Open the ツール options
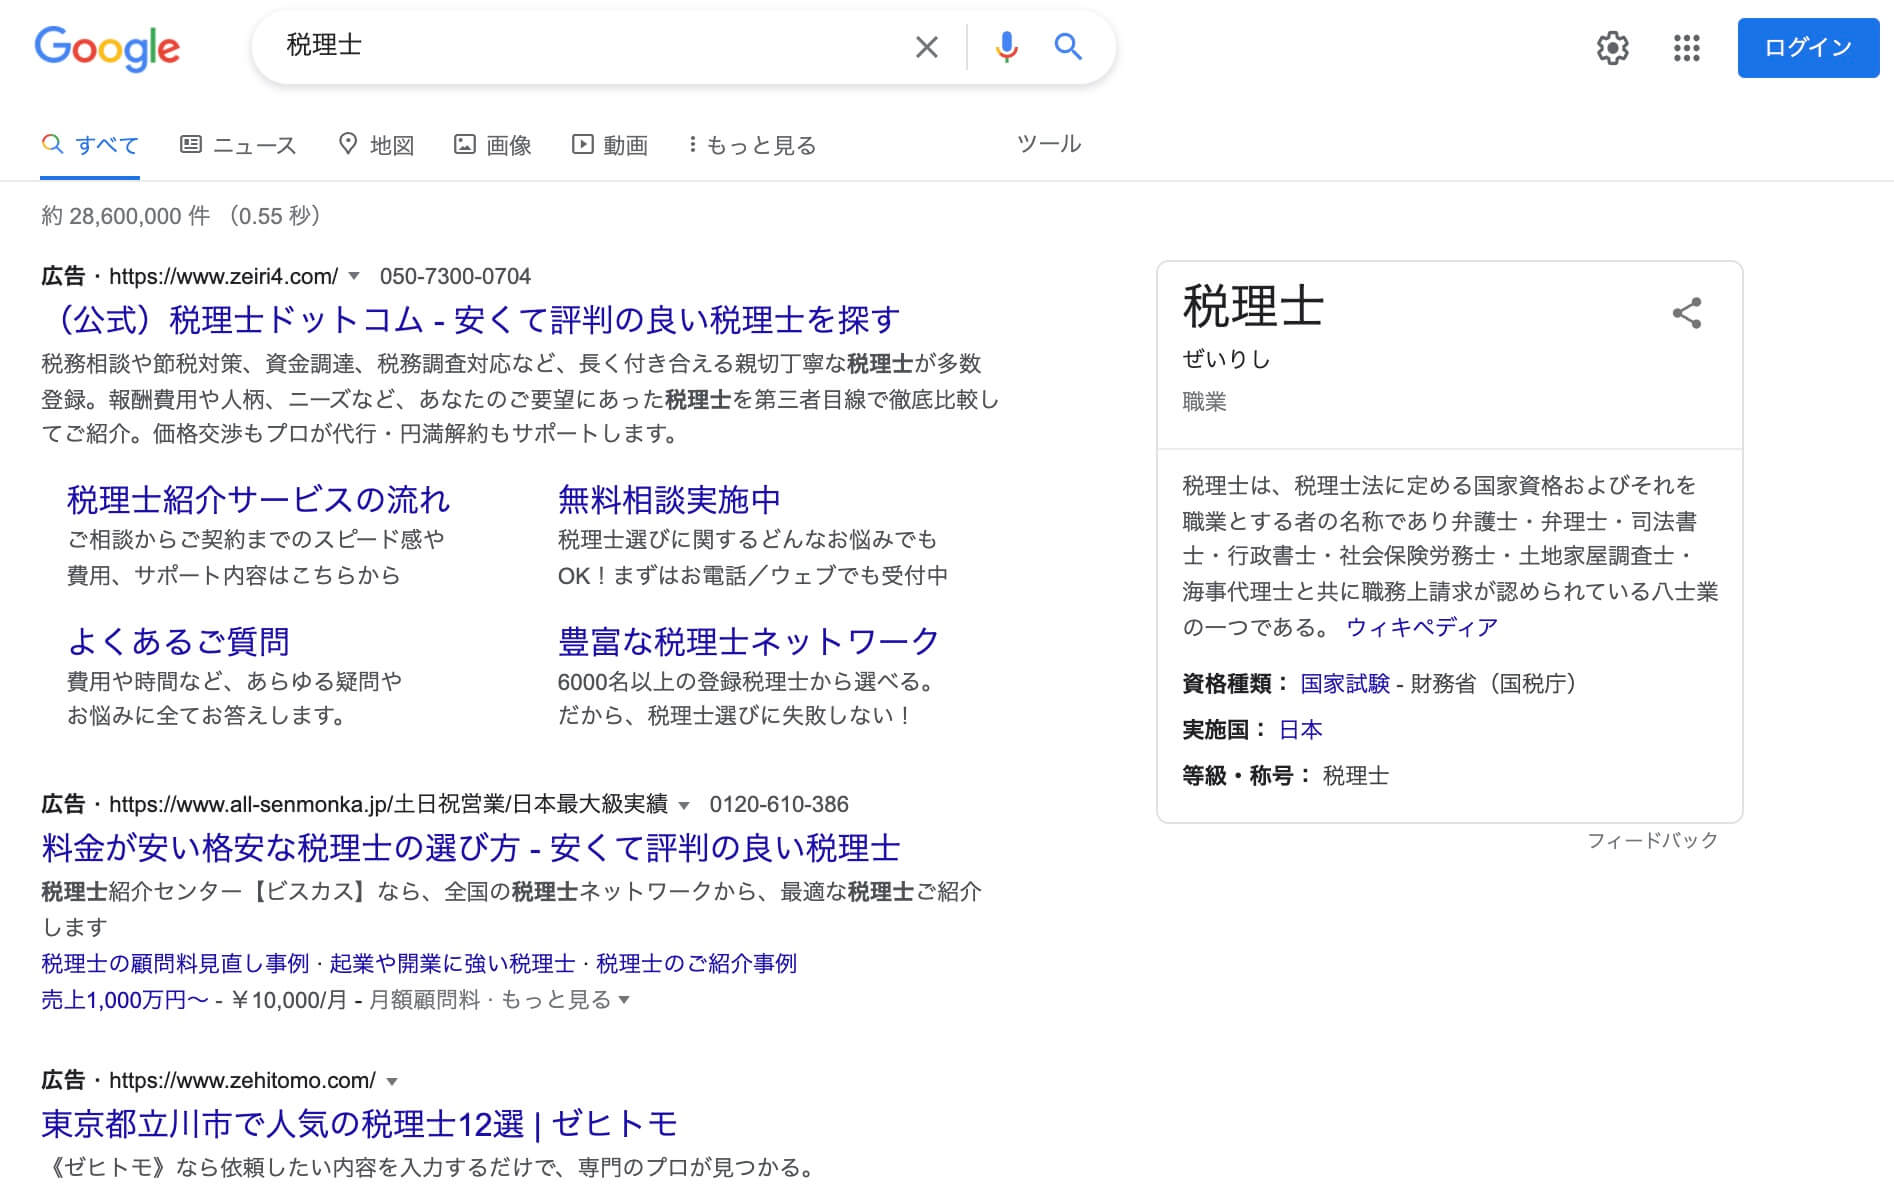 coord(1049,144)
